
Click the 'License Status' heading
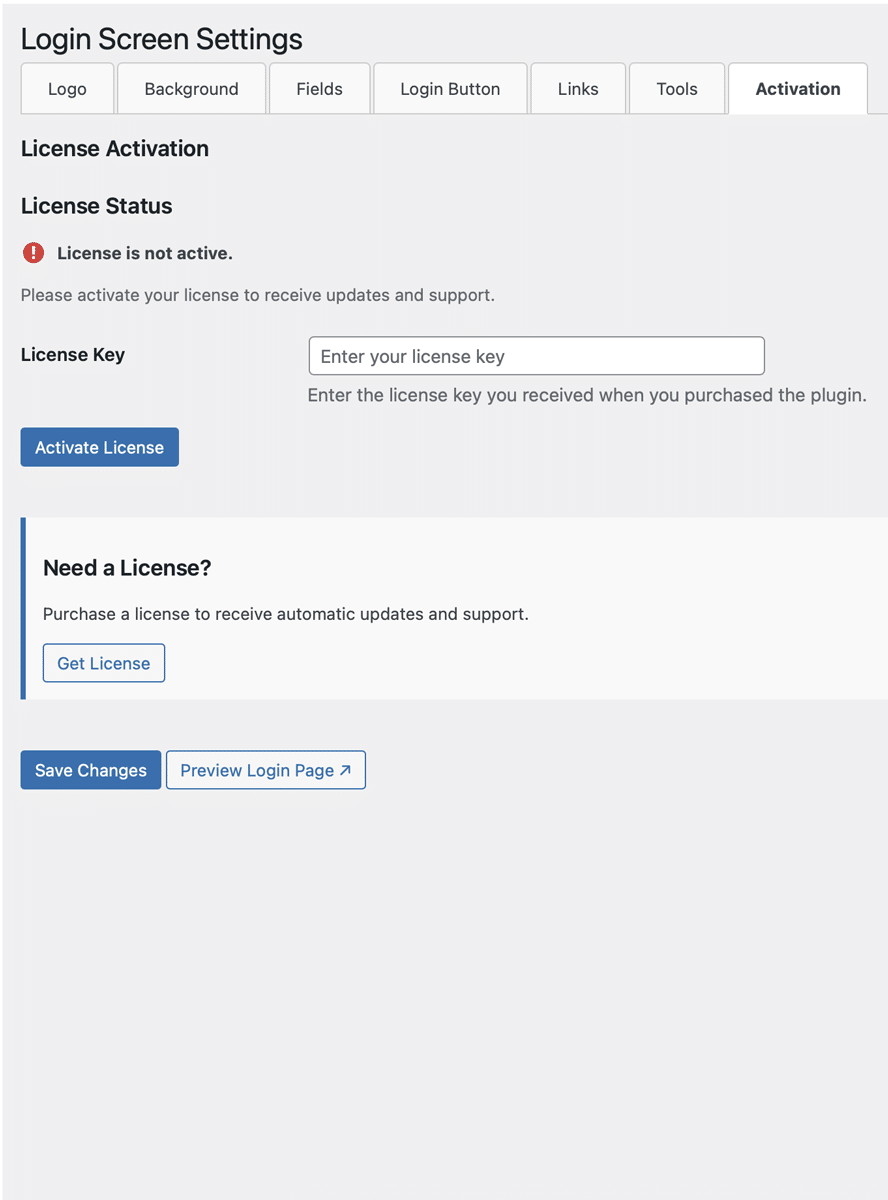coord(97,206)
